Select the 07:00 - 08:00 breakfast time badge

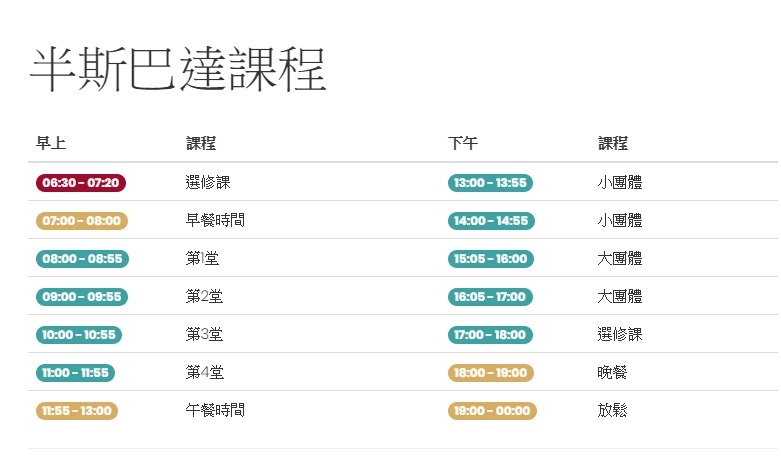click(82, 221)
